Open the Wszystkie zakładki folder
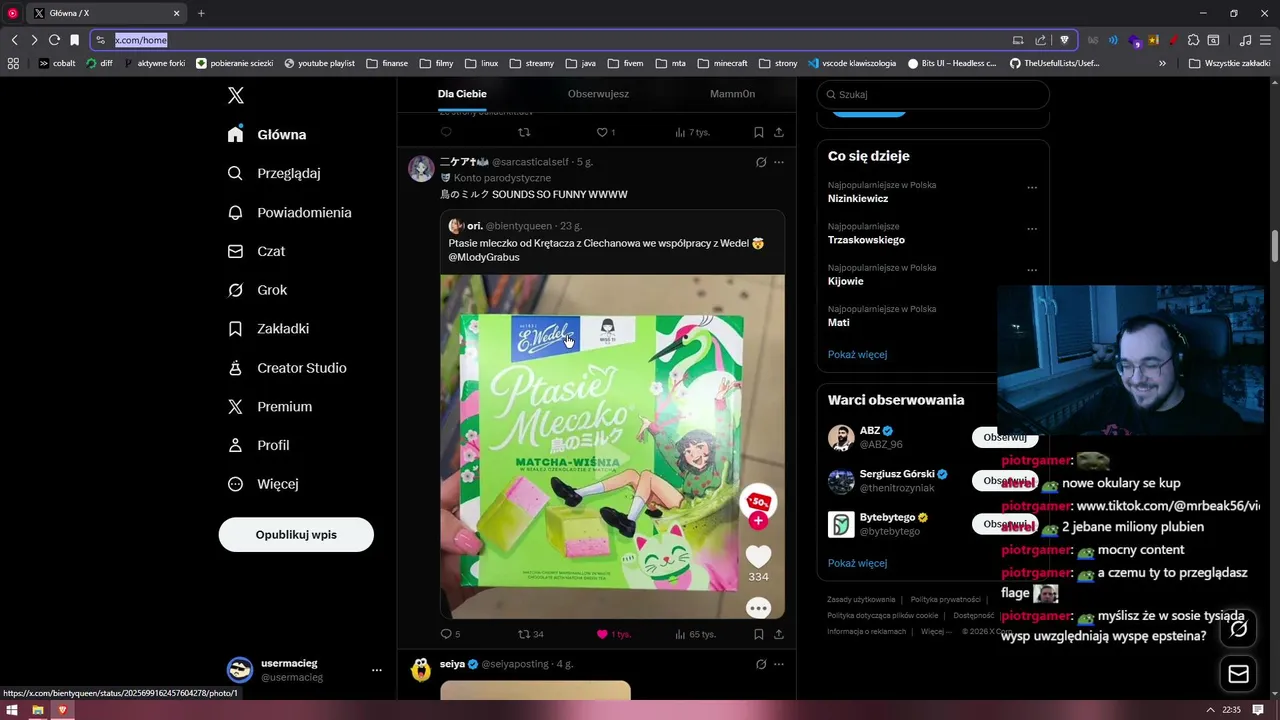This screenshot has height=720, width=1280. click(1230, 63)
